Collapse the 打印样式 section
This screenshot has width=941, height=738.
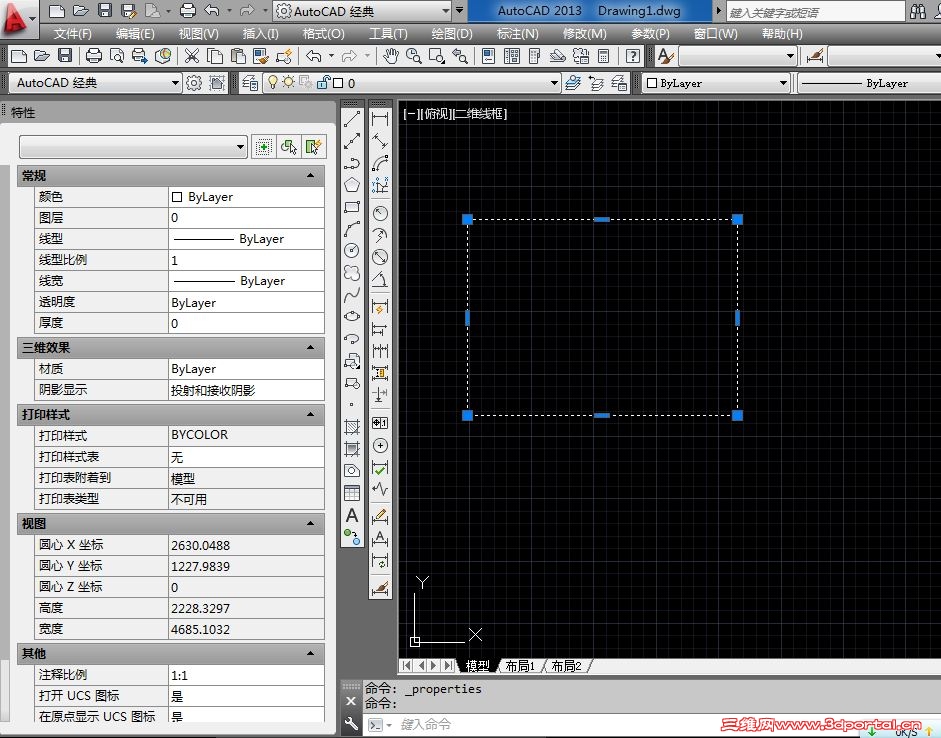310,414
